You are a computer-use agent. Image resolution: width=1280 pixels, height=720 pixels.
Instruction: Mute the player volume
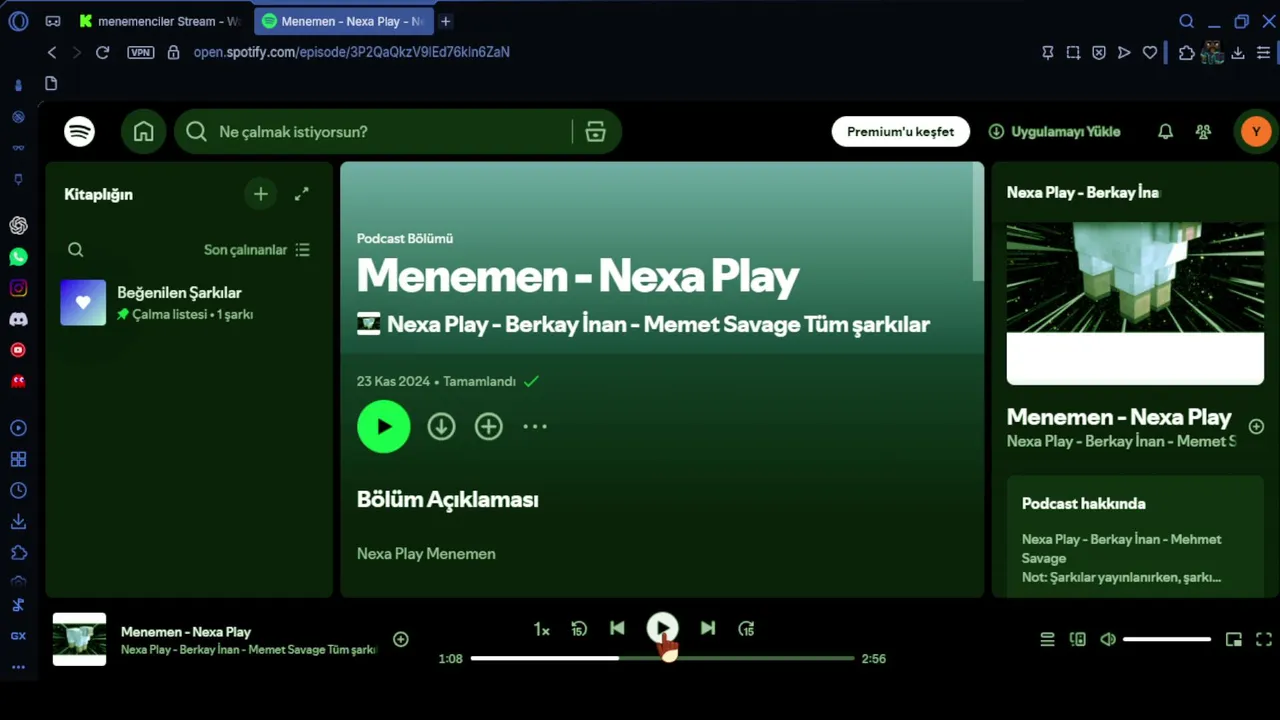[1108, 639]
